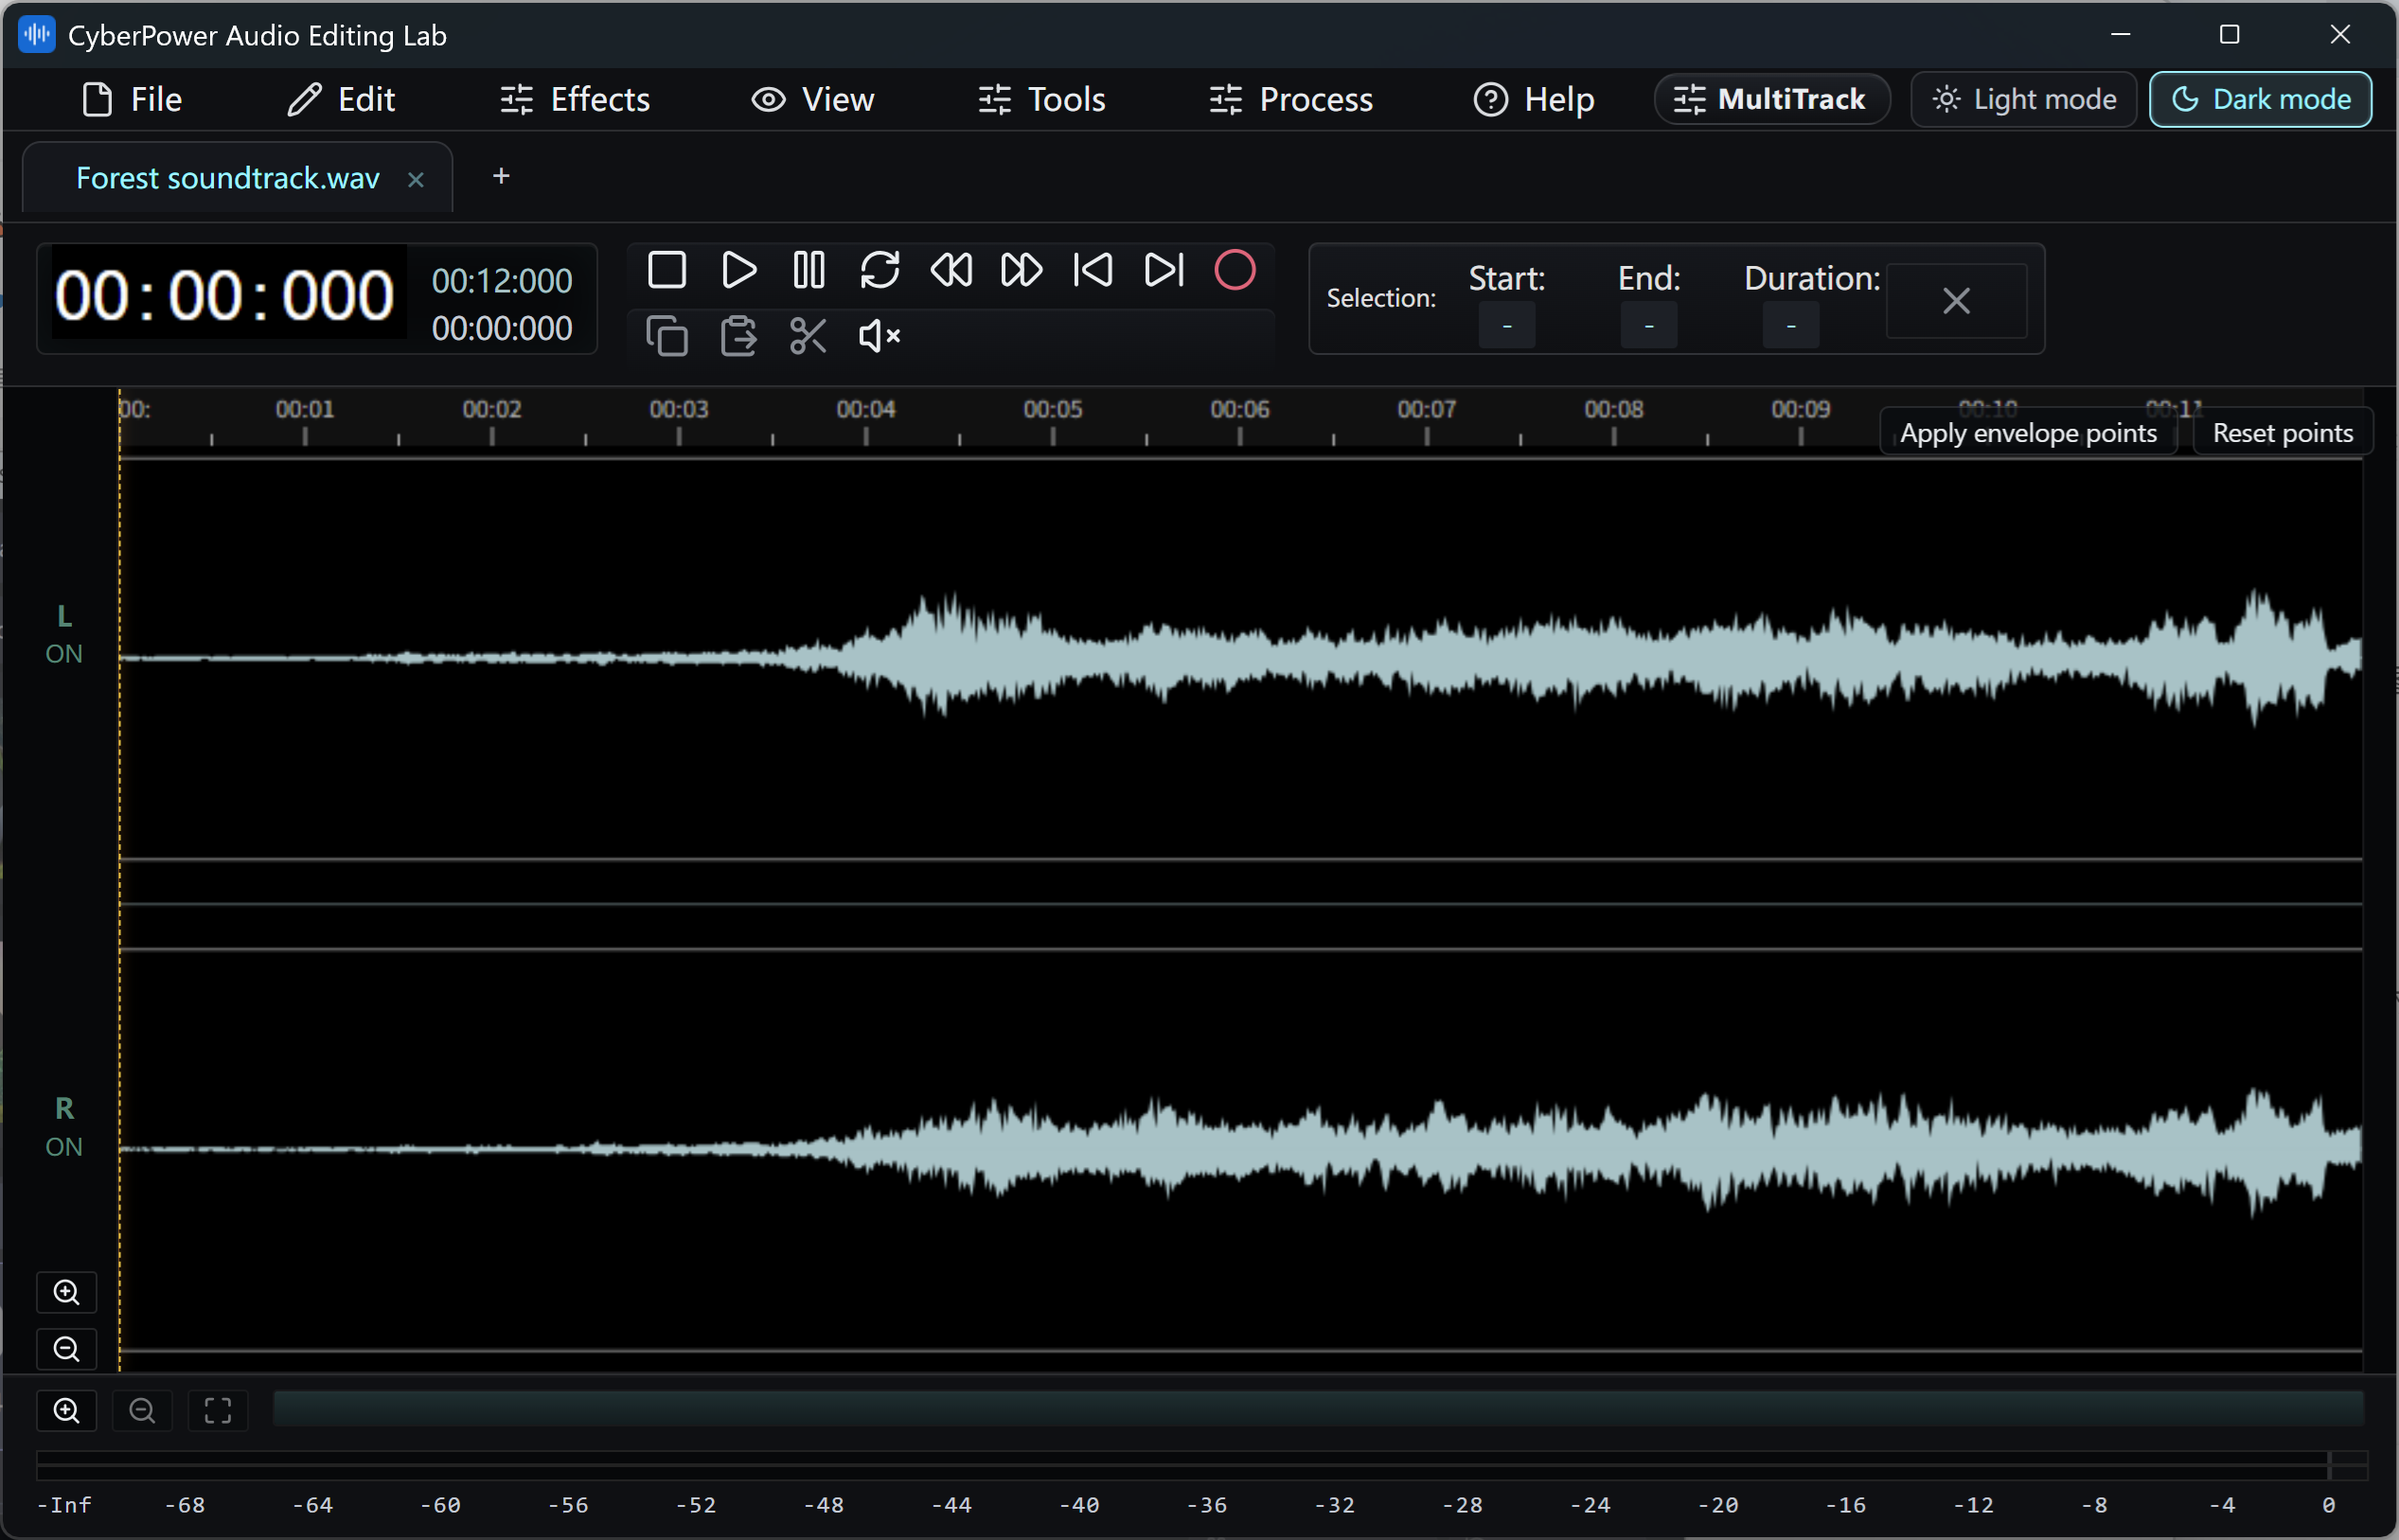Click the horizontal scrollbar below the waveform

point(1319,1409)
